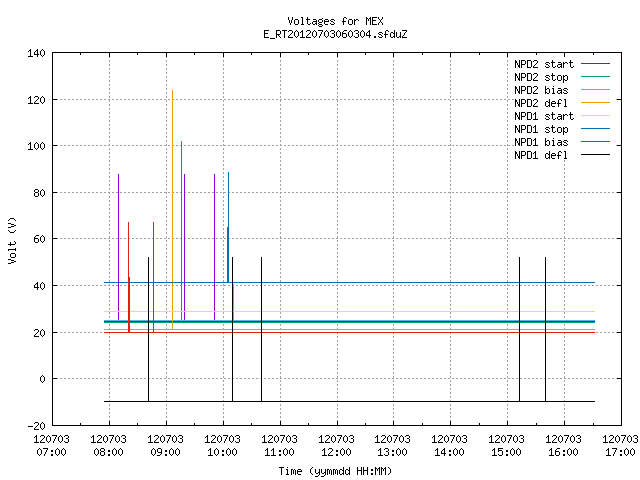Screen dimensions: 640x480
Task: Click the 120703 11:00 time tick label
Action: pyautogui.click(x=279, y=446)
